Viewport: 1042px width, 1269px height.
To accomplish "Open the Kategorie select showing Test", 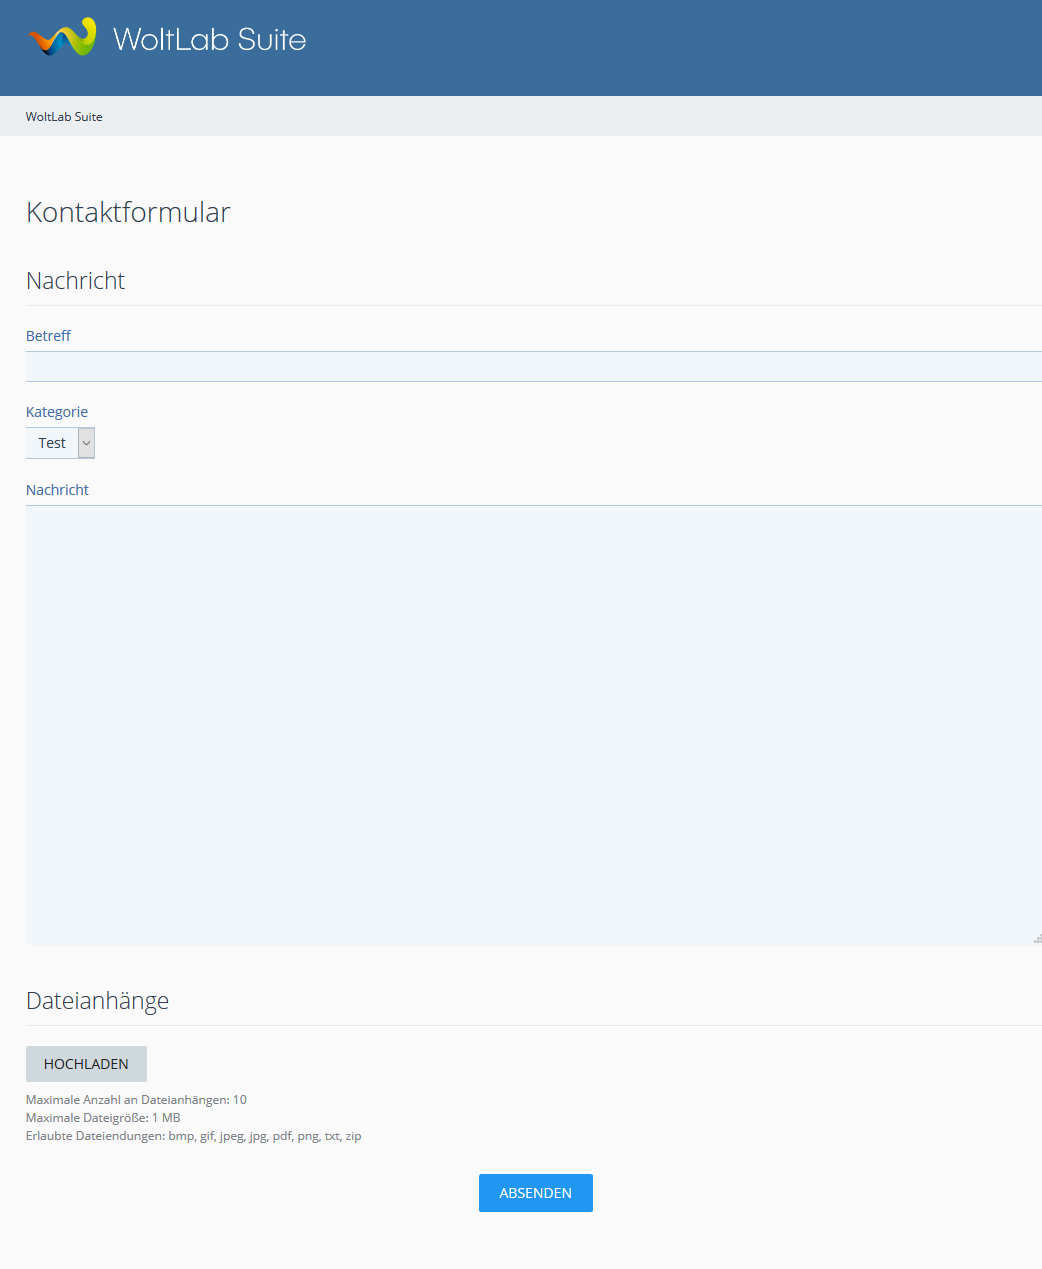I will 53,443.
